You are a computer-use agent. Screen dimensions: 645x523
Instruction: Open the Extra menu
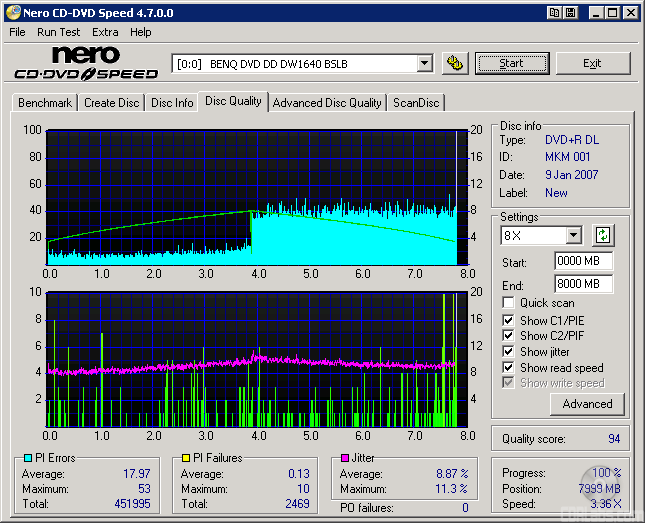pos(105,32)
